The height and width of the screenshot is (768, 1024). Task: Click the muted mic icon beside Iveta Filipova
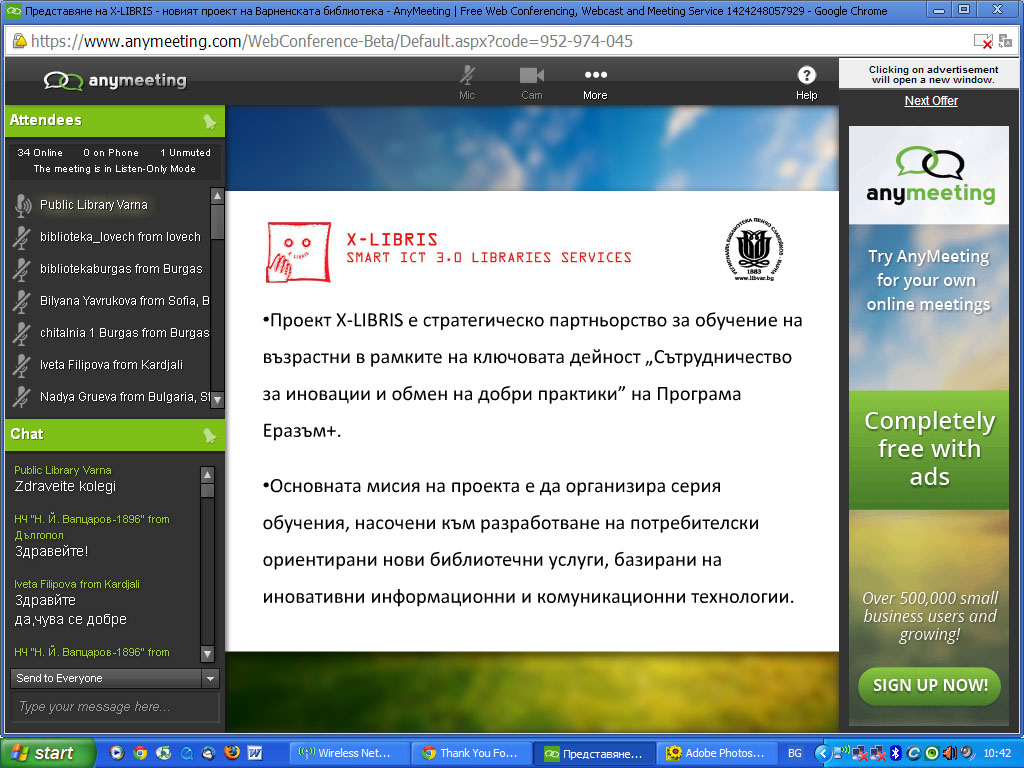coord(22,365)
